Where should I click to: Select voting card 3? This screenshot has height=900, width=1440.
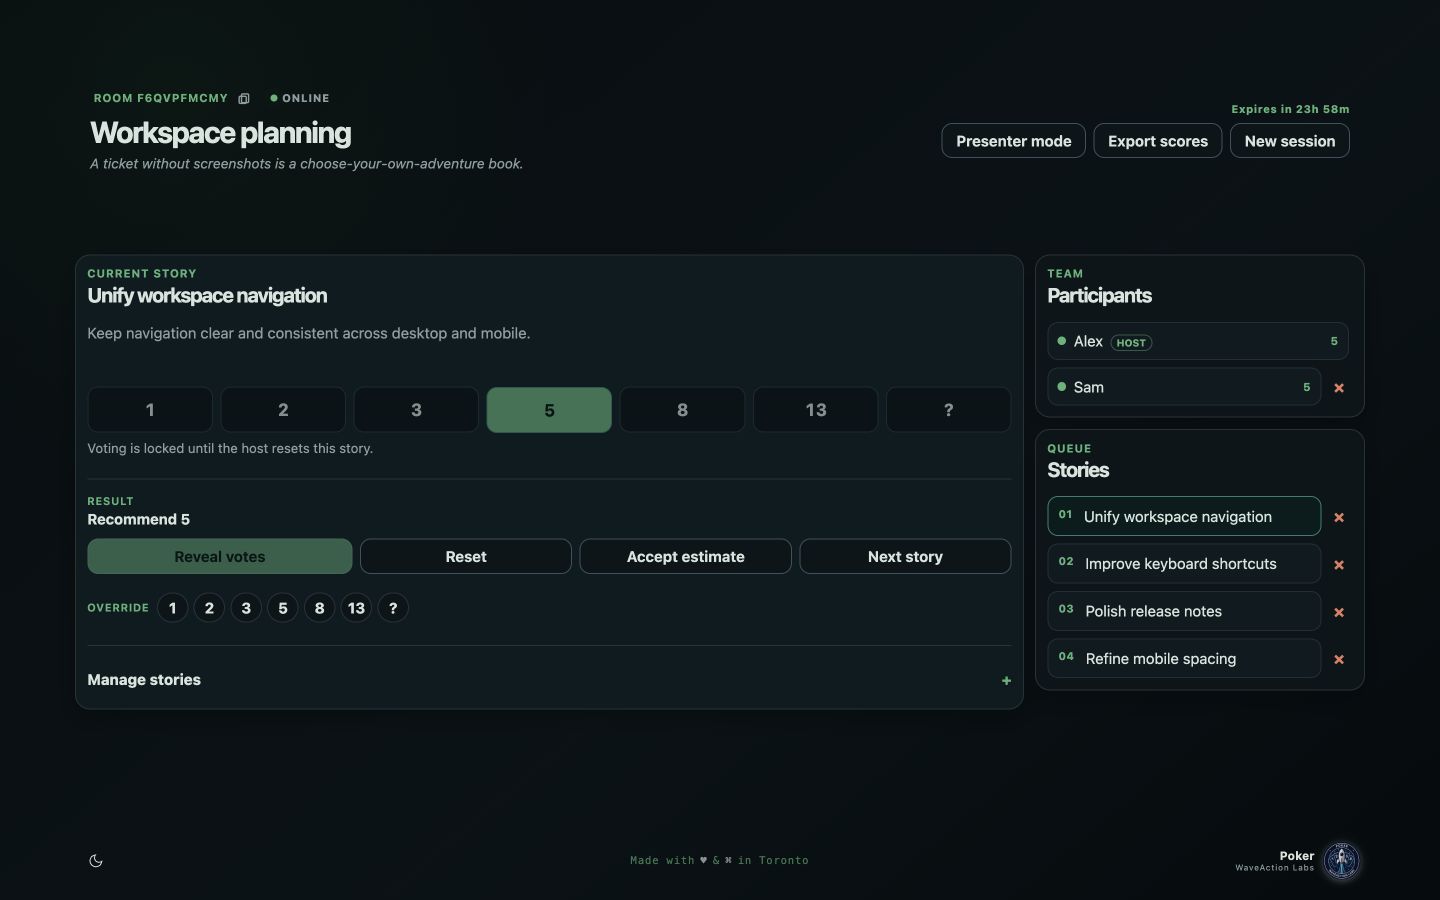(416, 410)
